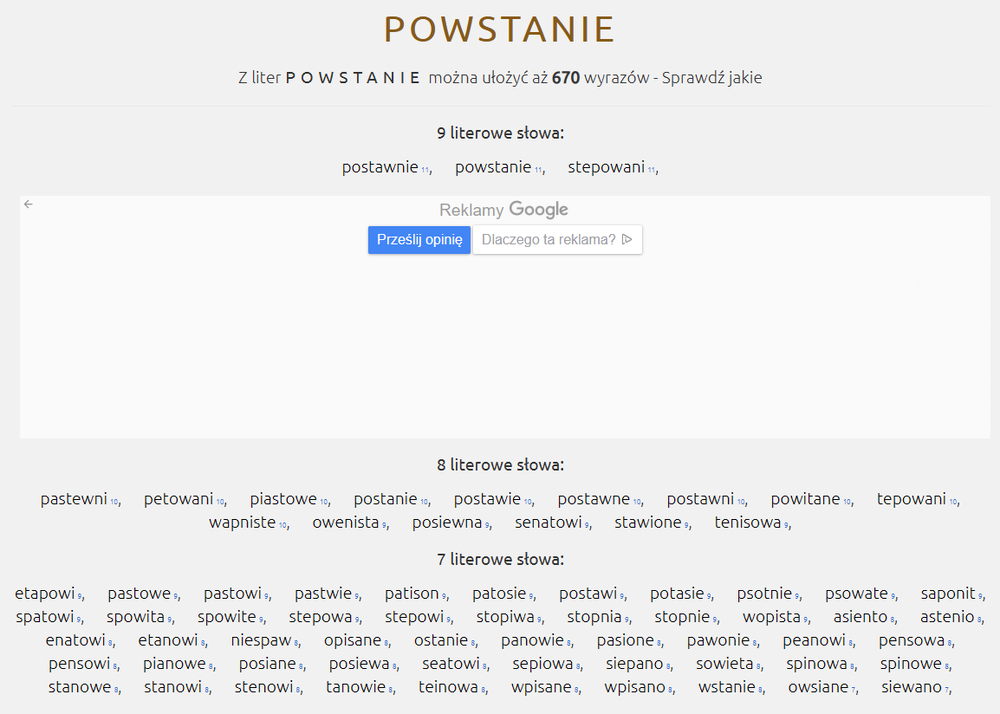Select the word wstanie
This screenshot has width=1000, height=714.
729,687
